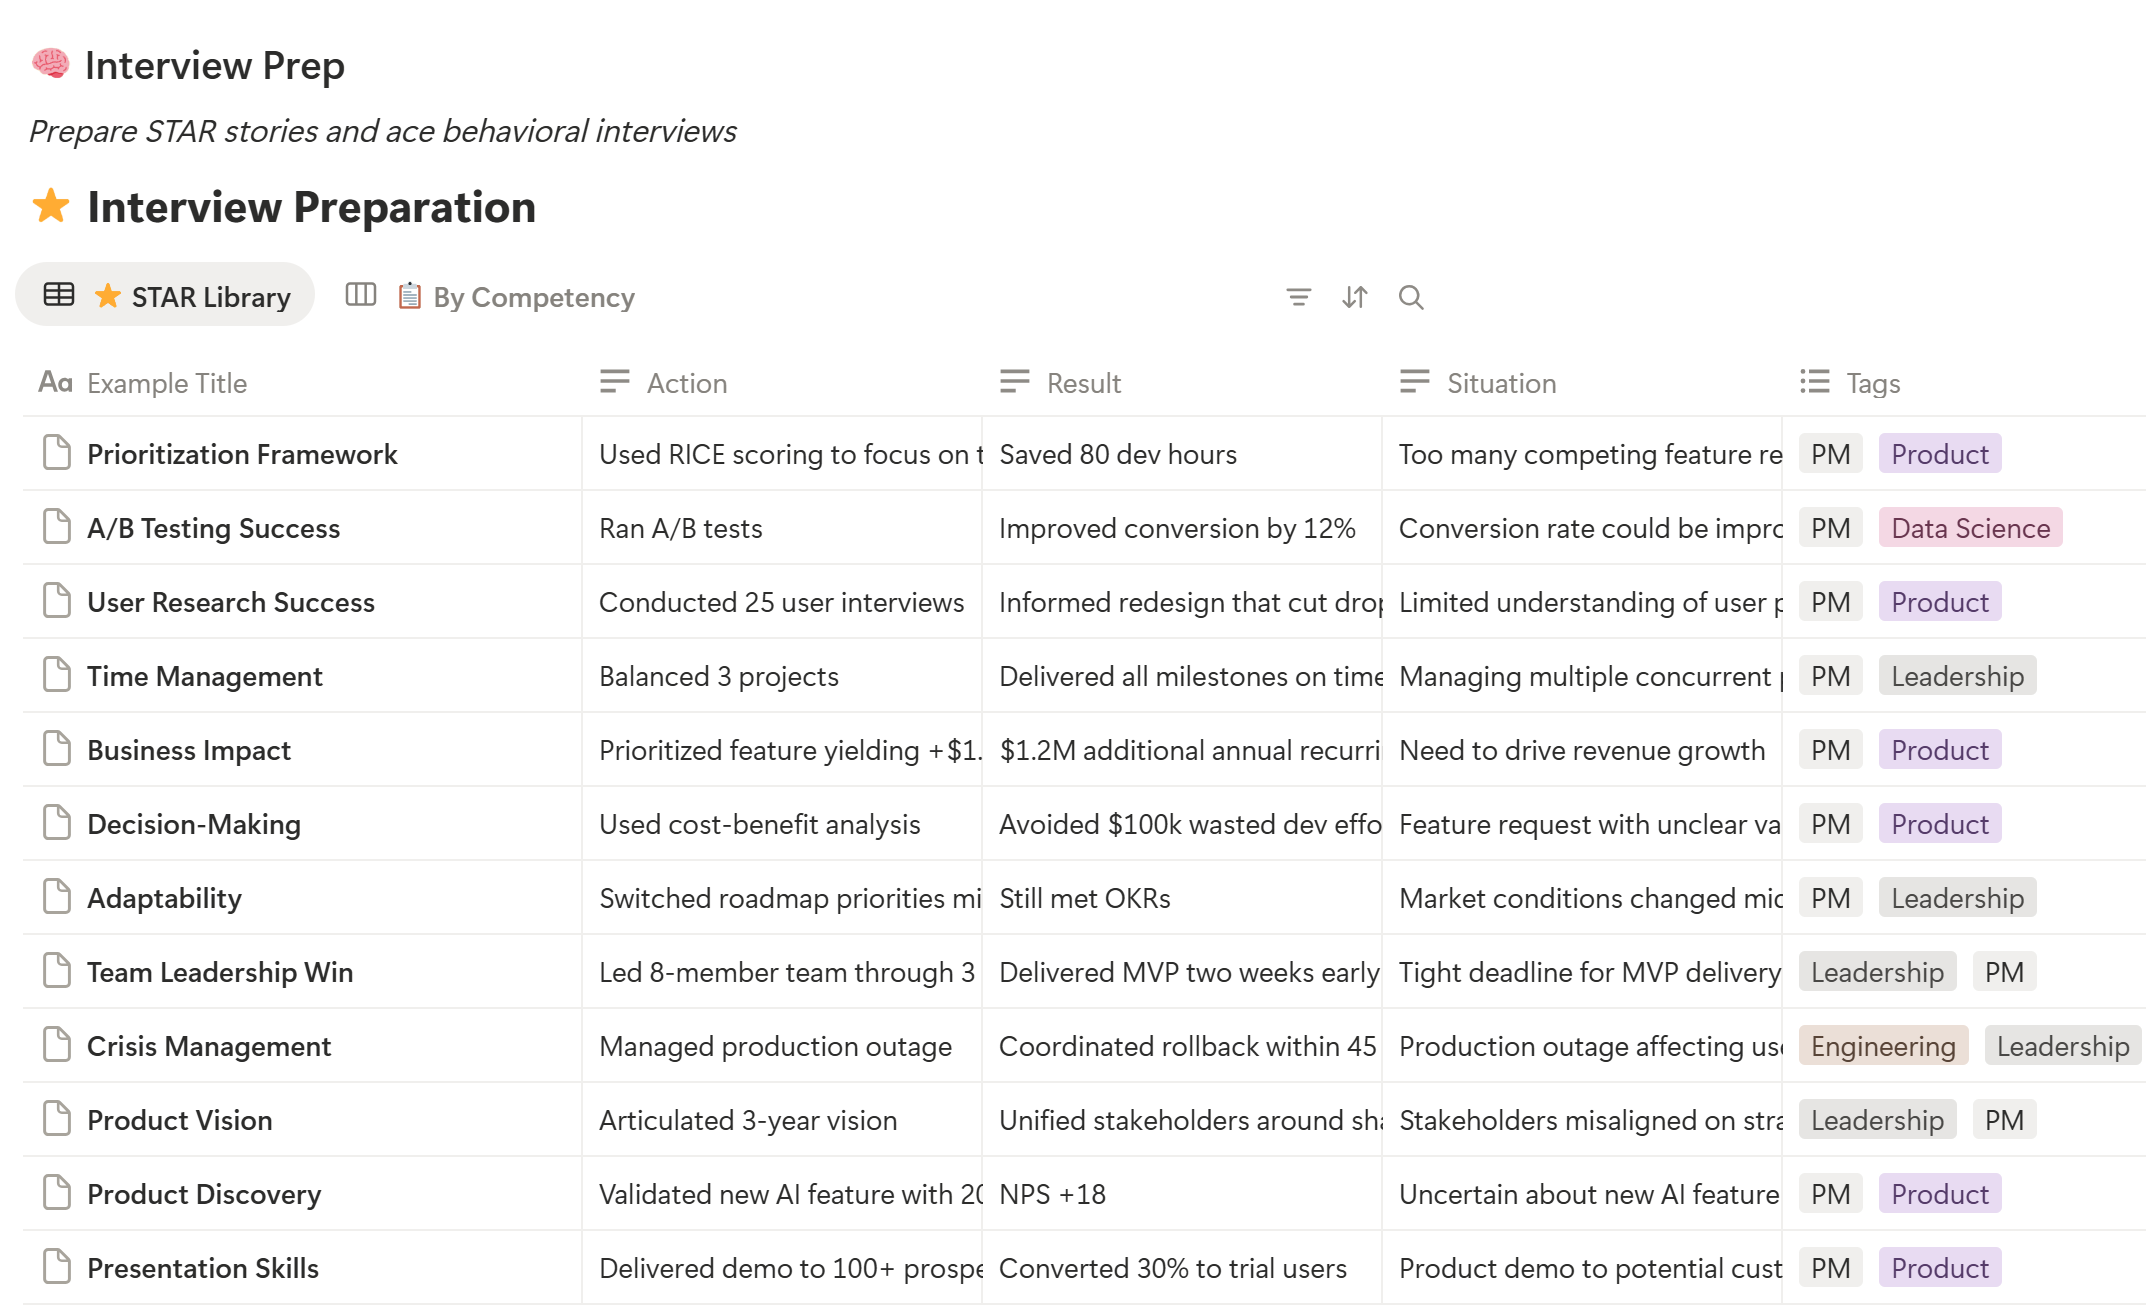2152x1305 pixels.
Task: Open the database search magnifier
Action: click(1410, 297)
